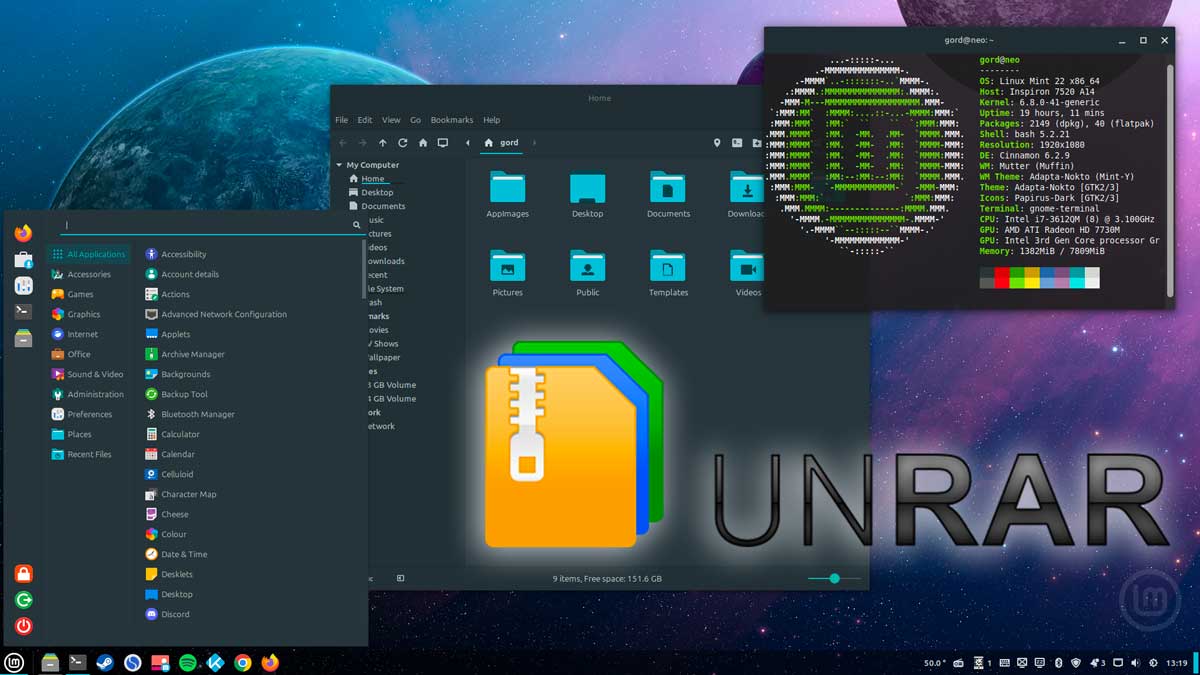Lock the screen with the padlock icon
The height and width of the screenshot is (675, 1200).
(x=23, y=573)
